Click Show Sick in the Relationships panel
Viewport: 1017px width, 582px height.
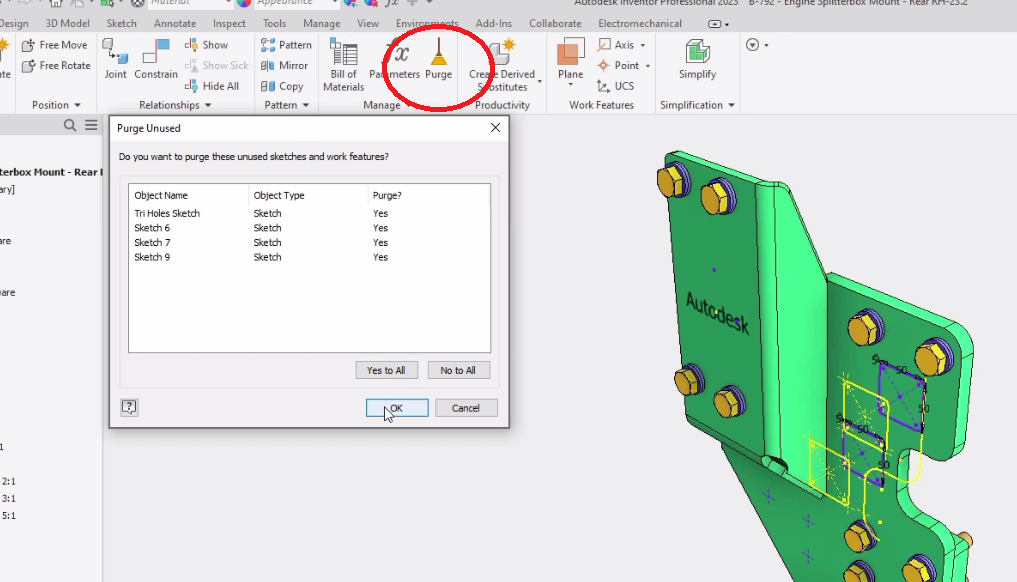[217, 66]
